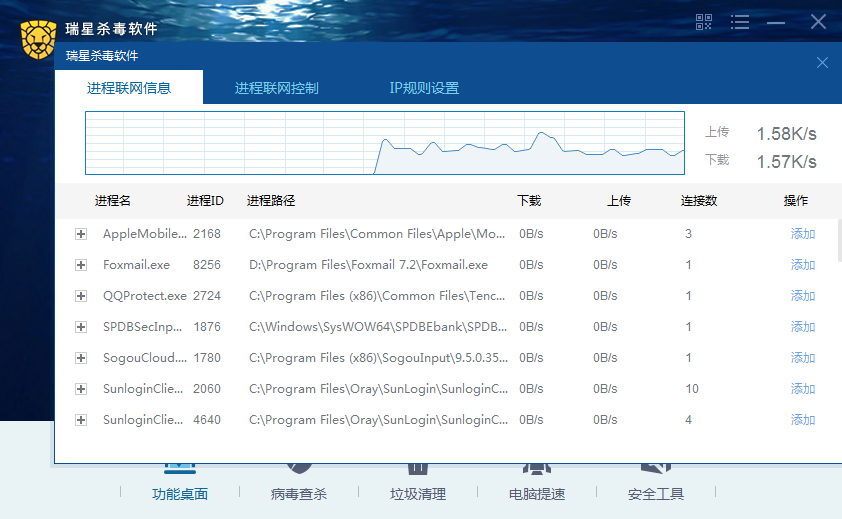
Task: Expand the Foxmail.exe process row
Action: [81, 265]
